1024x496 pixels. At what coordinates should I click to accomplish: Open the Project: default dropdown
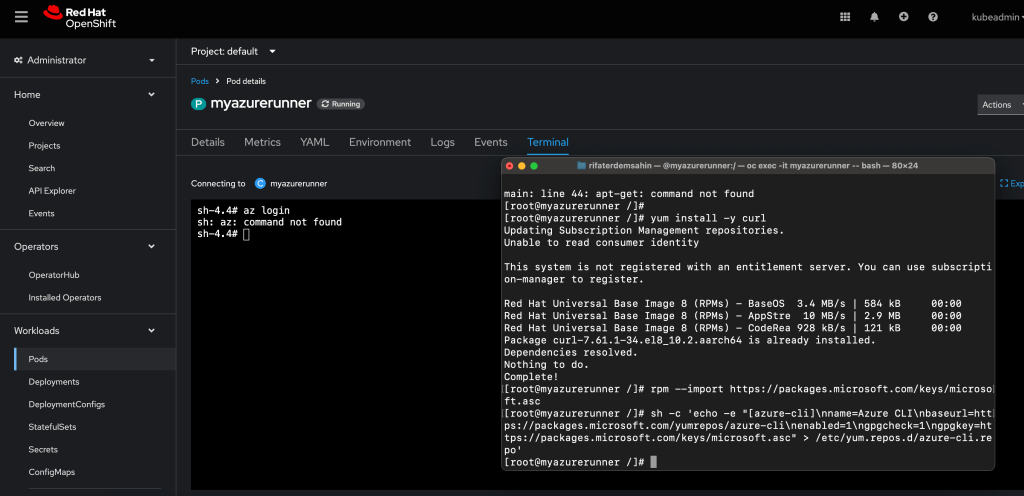coord(233,51)
